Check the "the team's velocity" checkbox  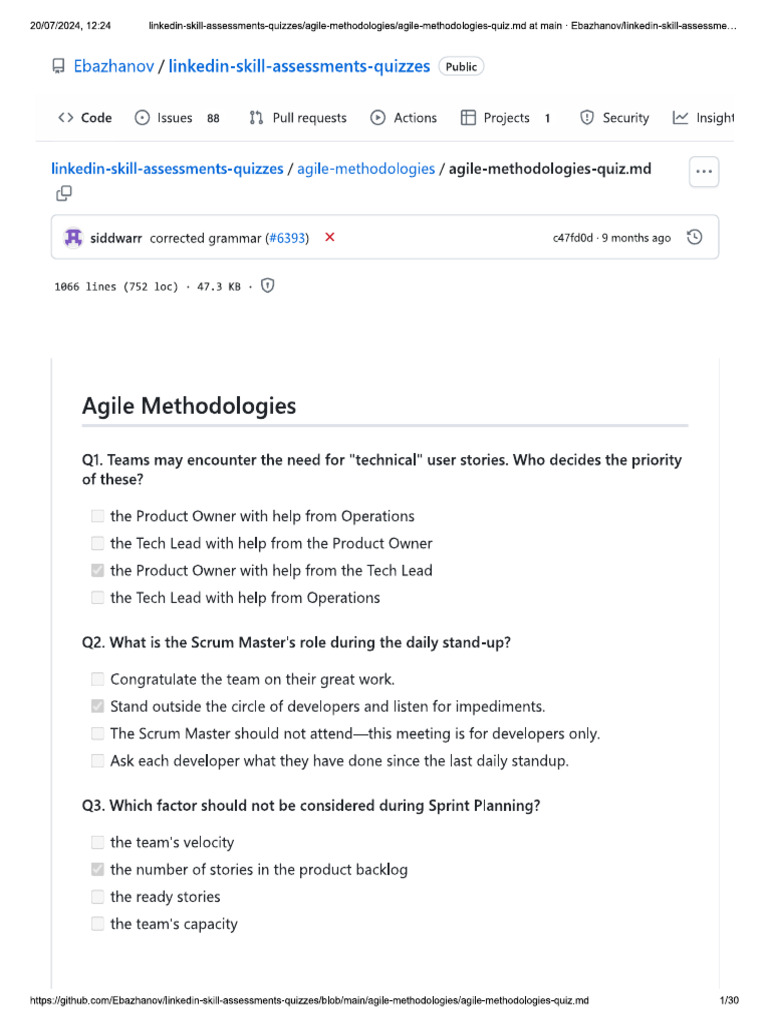click(x=97, y=842)
